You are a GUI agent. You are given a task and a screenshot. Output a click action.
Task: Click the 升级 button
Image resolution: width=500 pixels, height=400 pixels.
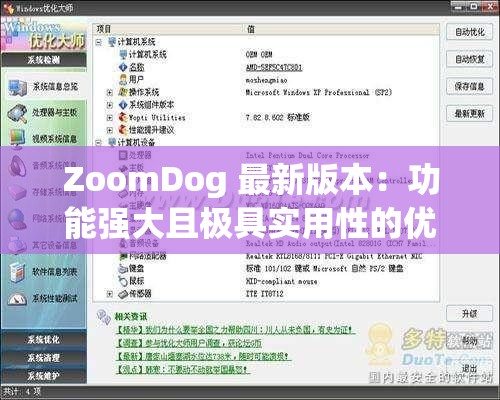[470, 313]
